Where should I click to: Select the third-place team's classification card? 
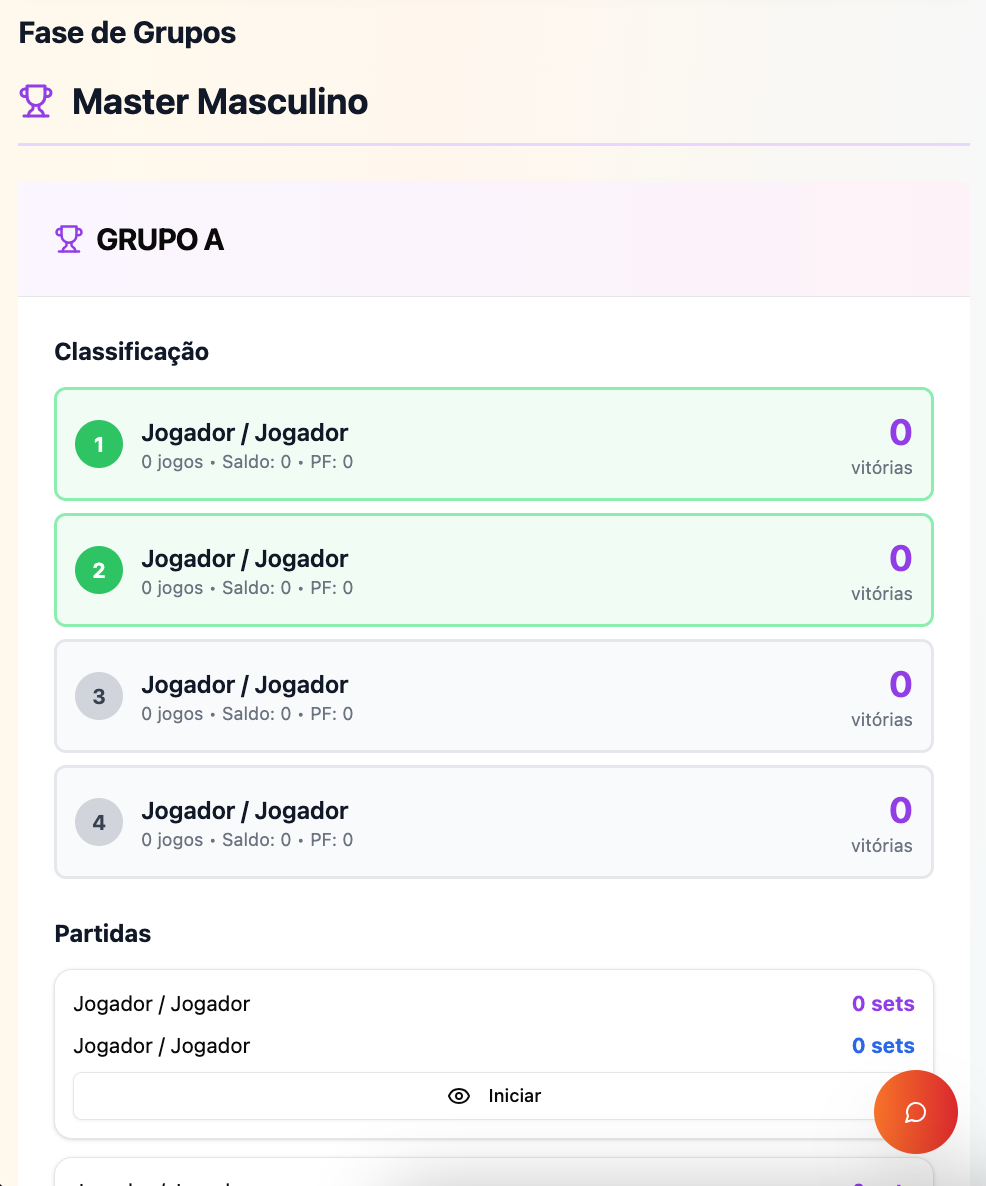coord(494,696)
